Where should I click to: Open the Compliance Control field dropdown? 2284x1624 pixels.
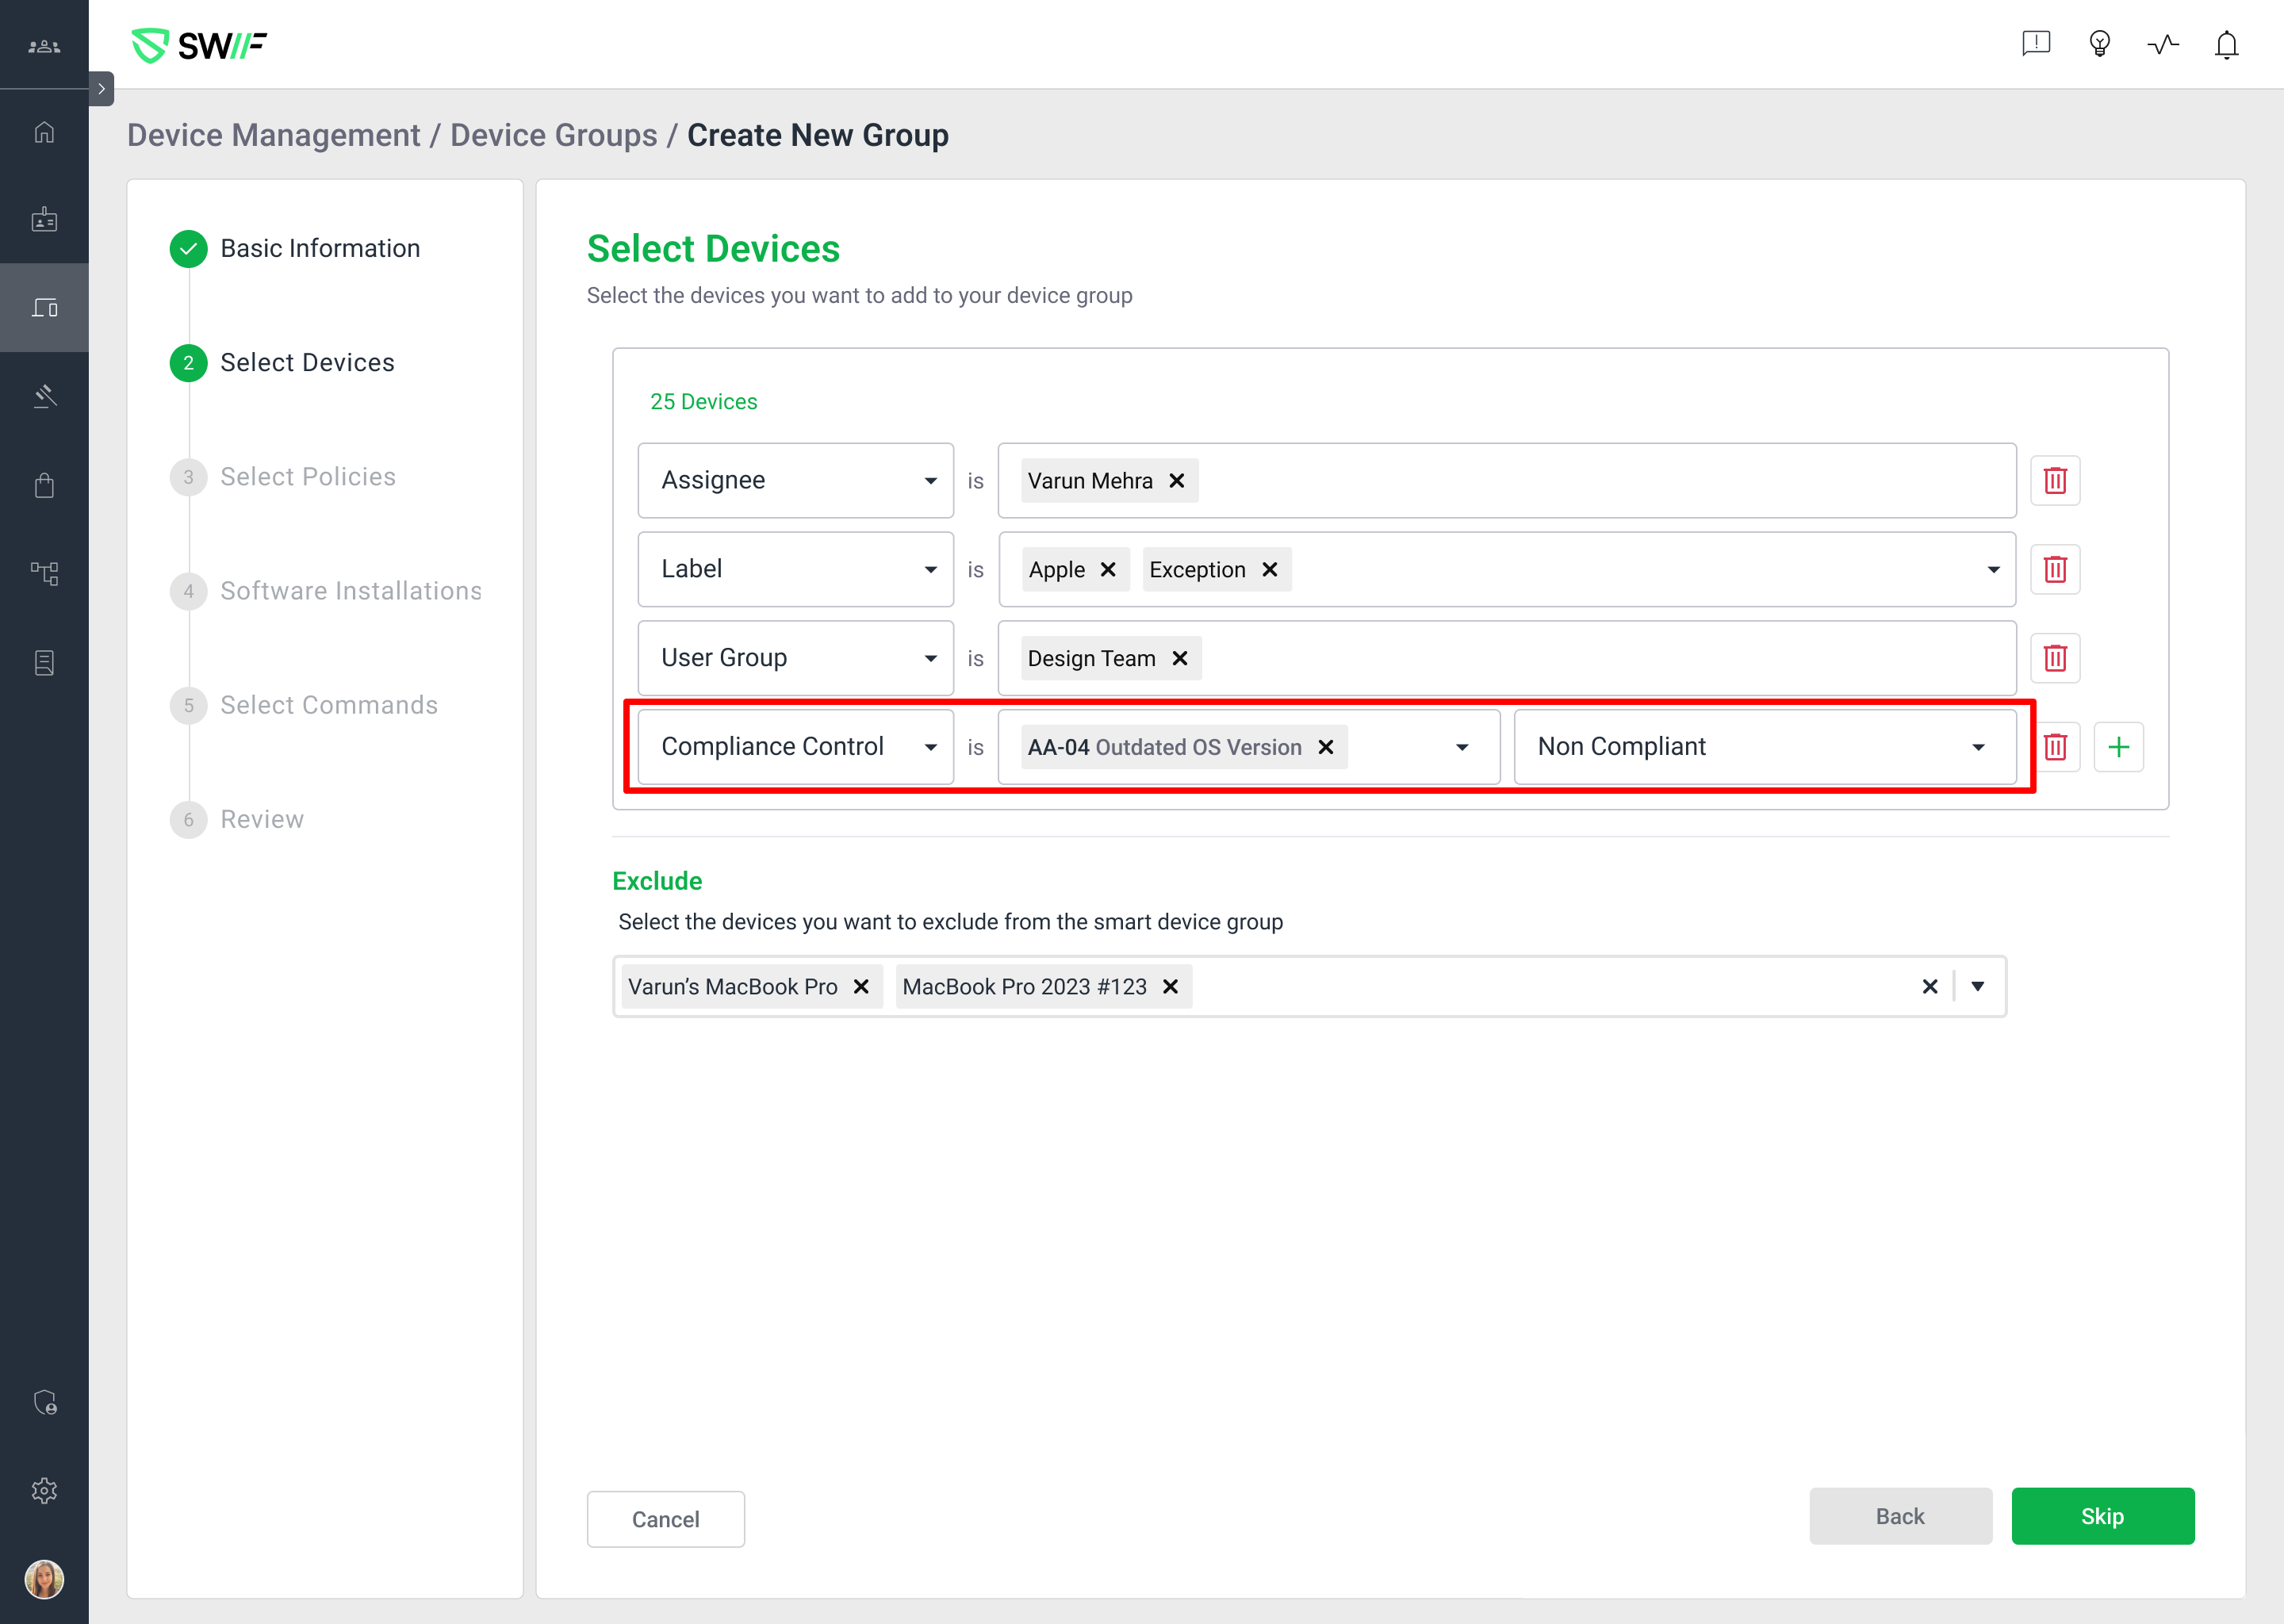click(x=795, y=747)
